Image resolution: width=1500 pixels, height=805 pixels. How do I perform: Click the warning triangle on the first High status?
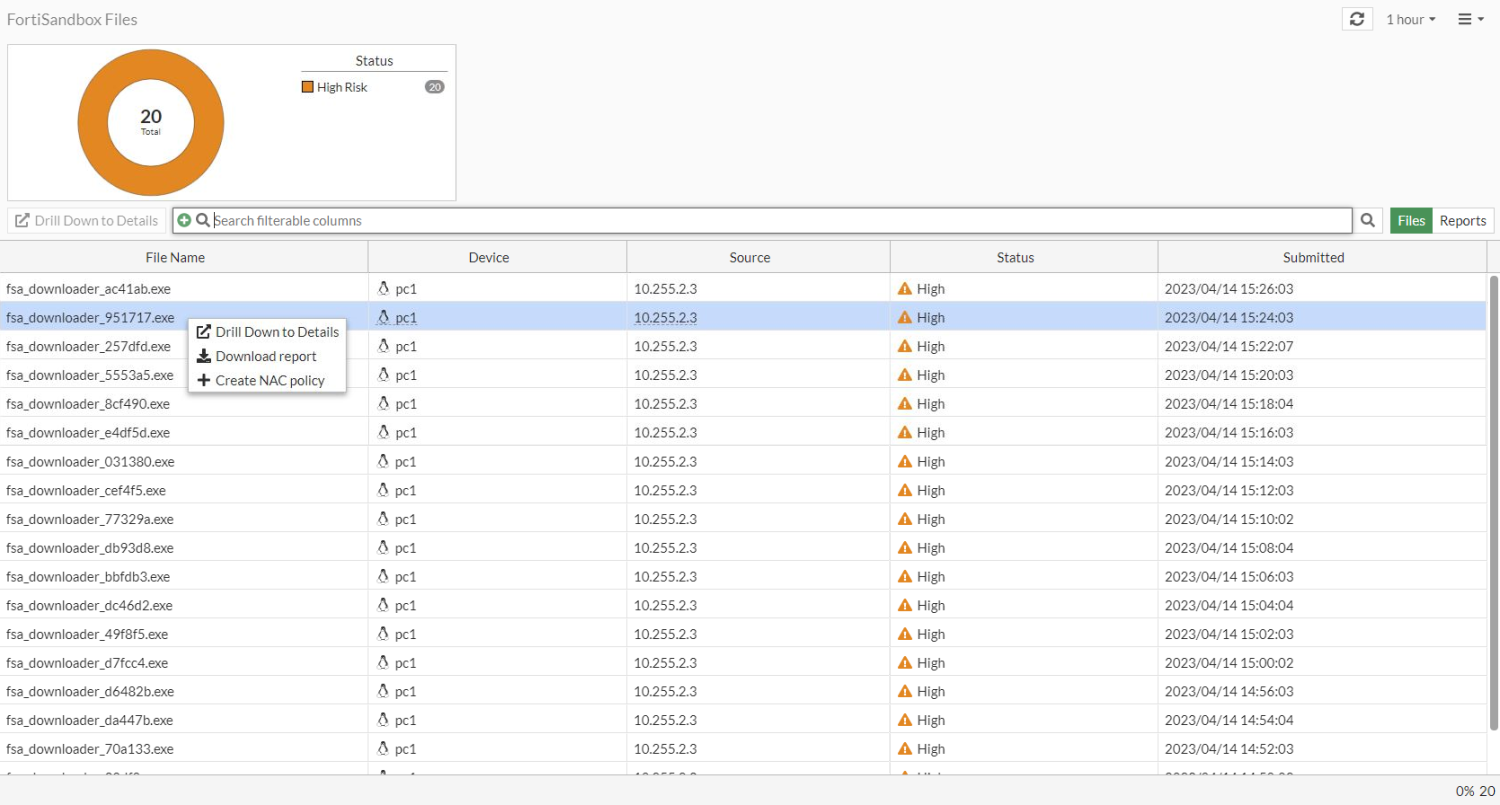coord(907,288)
